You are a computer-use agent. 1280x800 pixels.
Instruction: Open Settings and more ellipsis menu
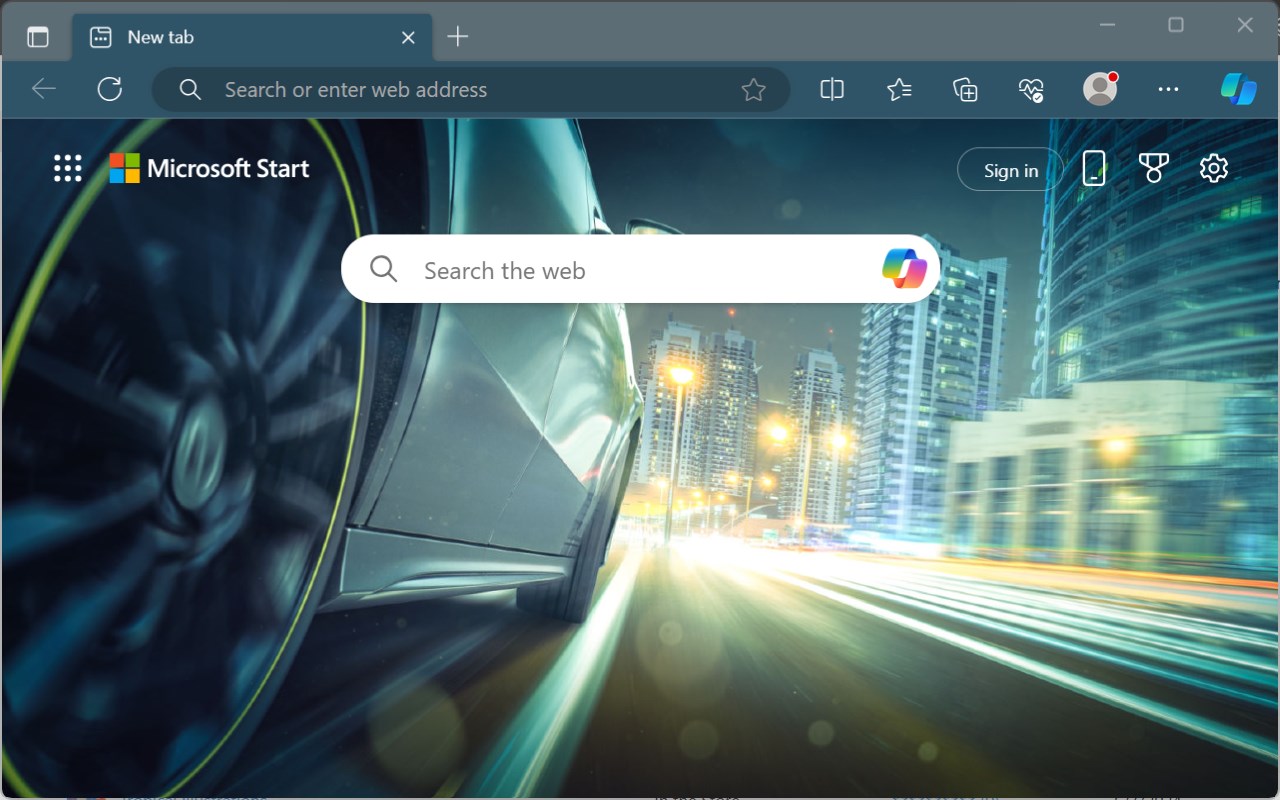[x=1168, y=89]
